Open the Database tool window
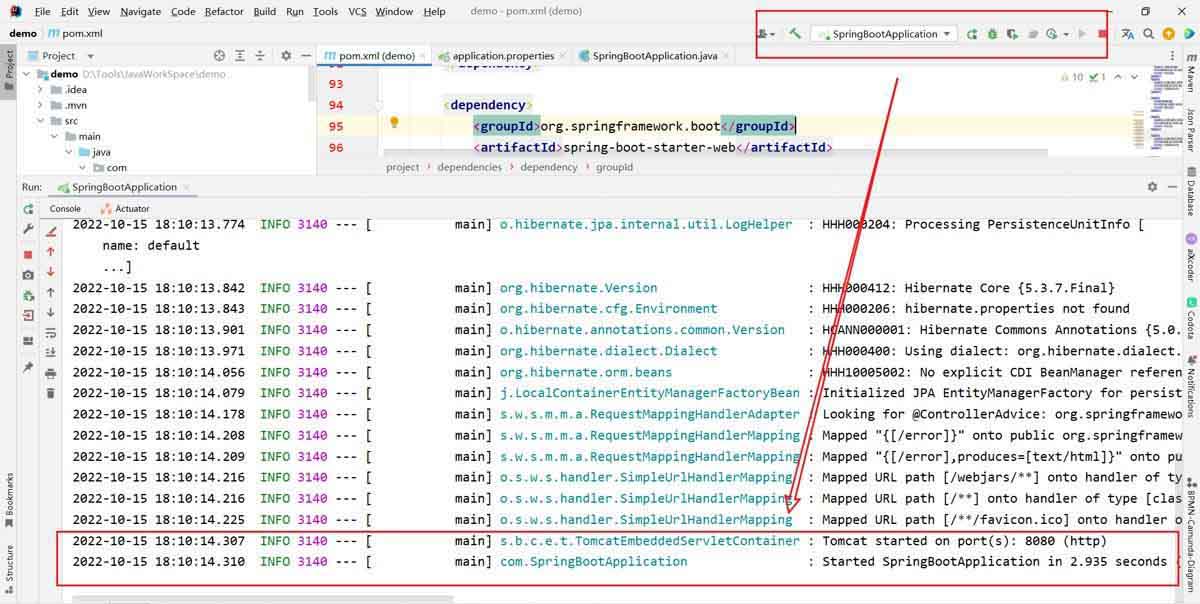Image resolution: width=1200 pixels, height=604 pixels. [x=1190, y=190]
